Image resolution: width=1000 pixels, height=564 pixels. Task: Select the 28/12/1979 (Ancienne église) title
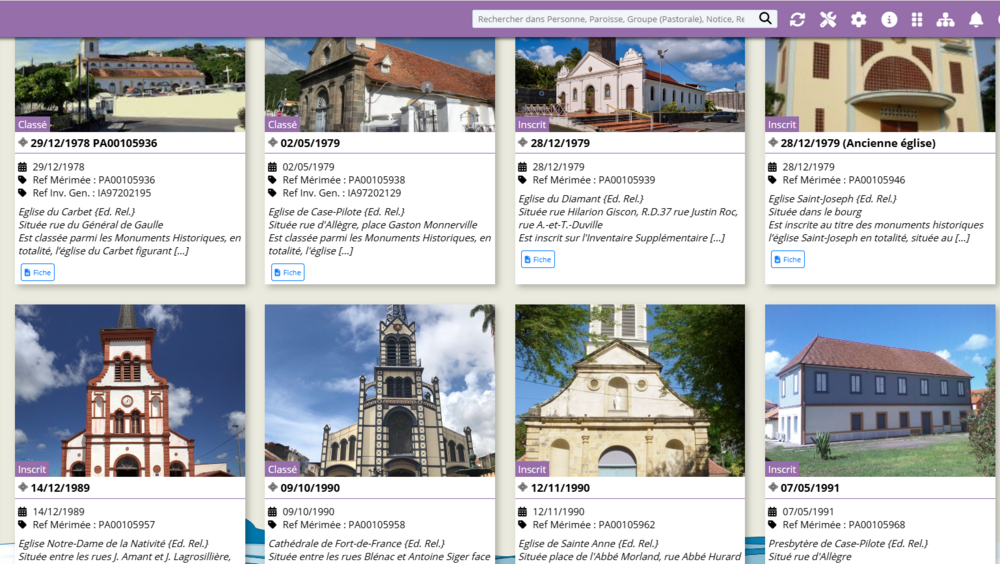point(859,143)
